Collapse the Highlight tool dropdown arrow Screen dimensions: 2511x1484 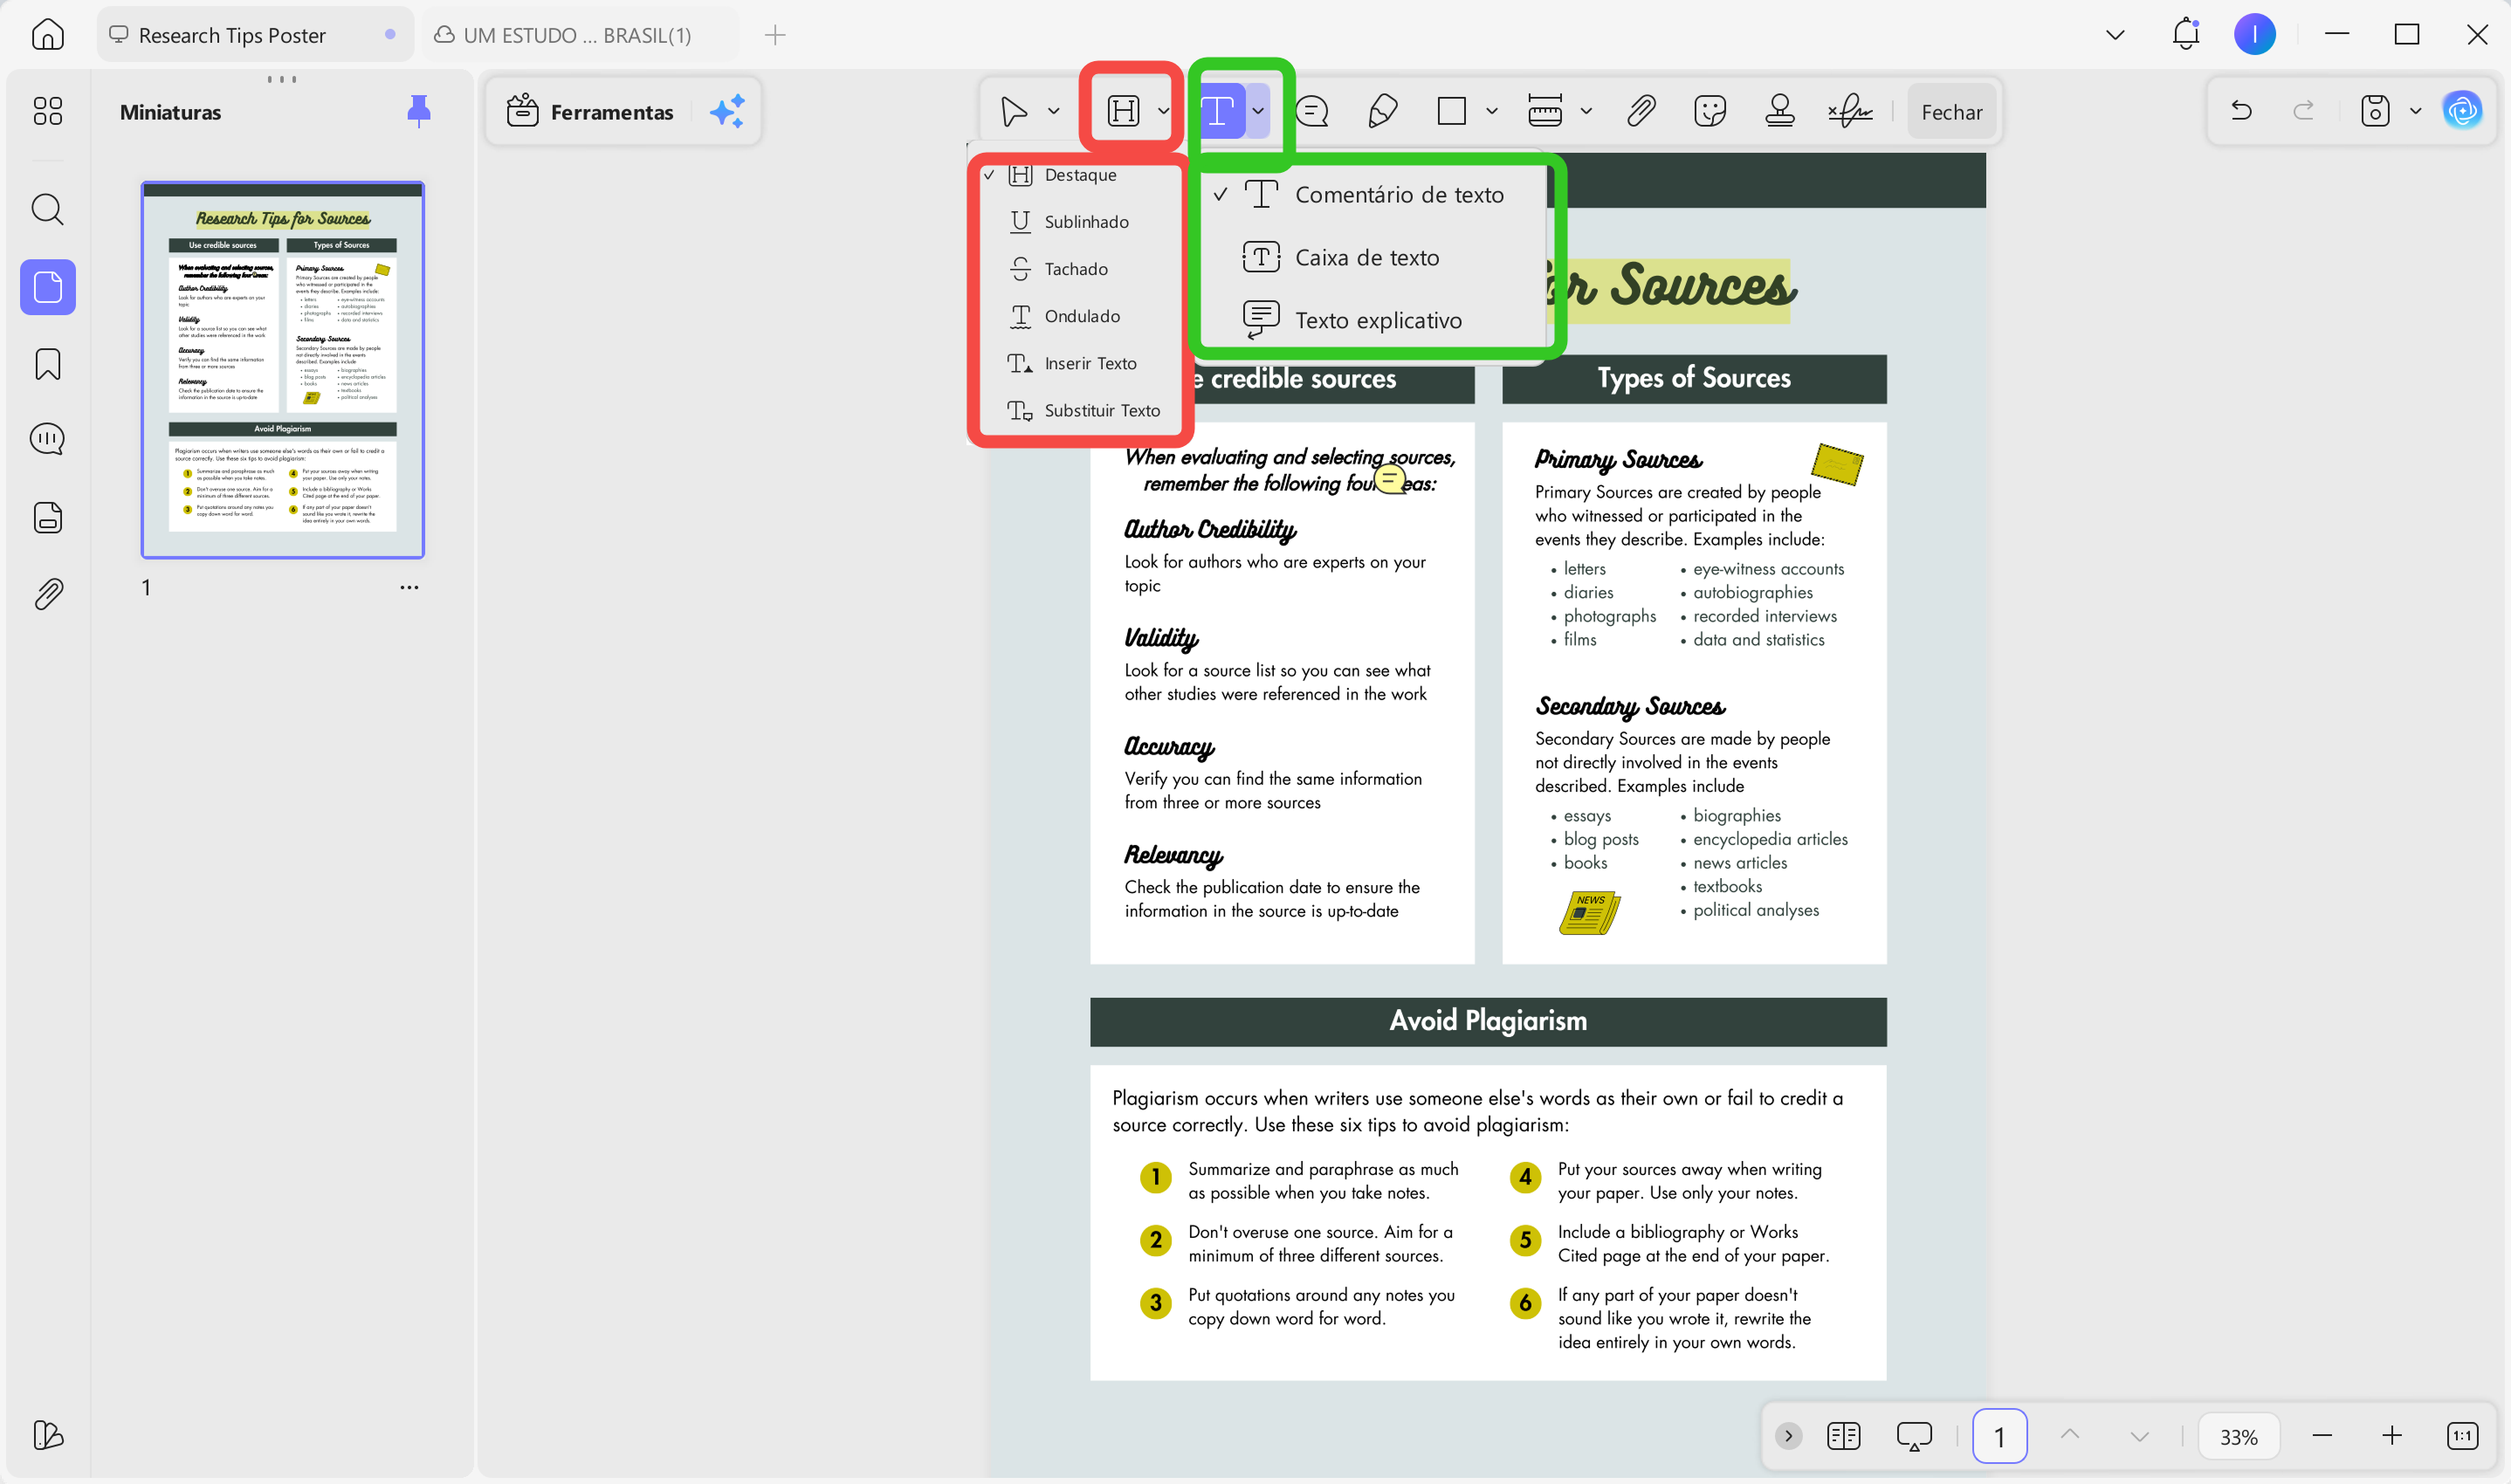pos(1163,111)
